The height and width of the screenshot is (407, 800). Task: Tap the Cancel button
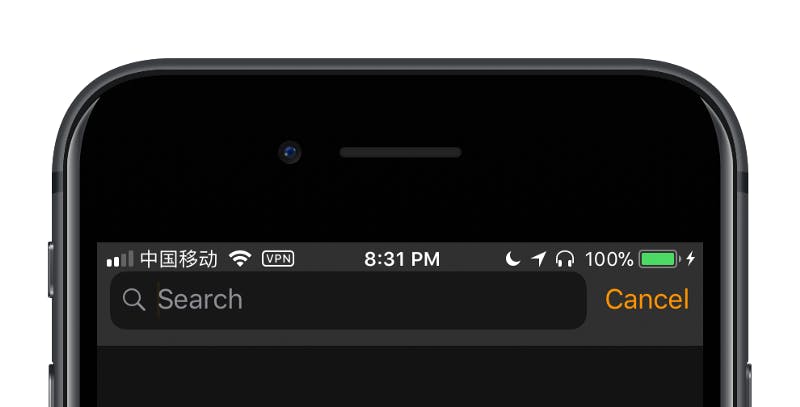tap(647, 299)
